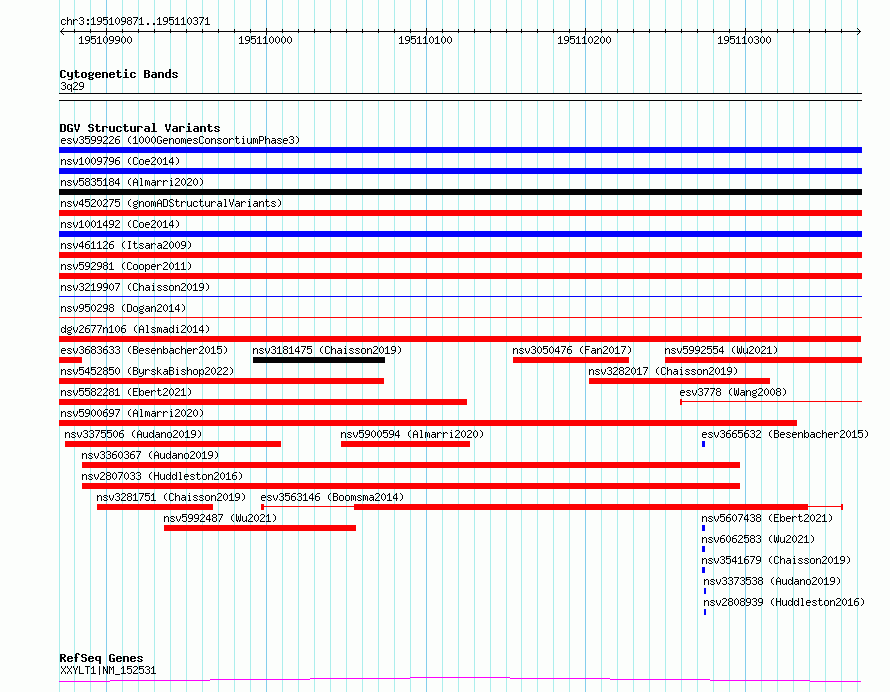Select nsv5607438 (Ebert2021) label

[767, 518]
